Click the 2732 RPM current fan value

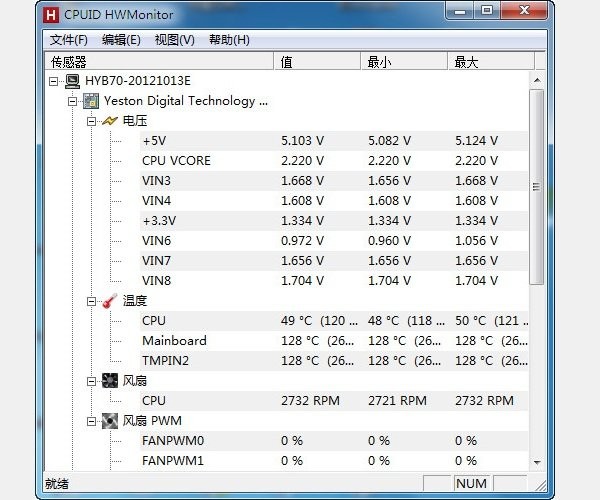[x=310, y=401]
